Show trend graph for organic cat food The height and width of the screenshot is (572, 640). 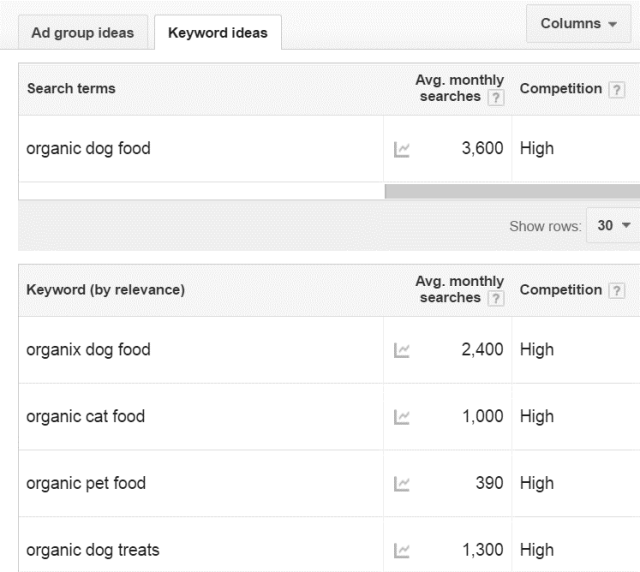pyautogui.click(x=402, y=417)
